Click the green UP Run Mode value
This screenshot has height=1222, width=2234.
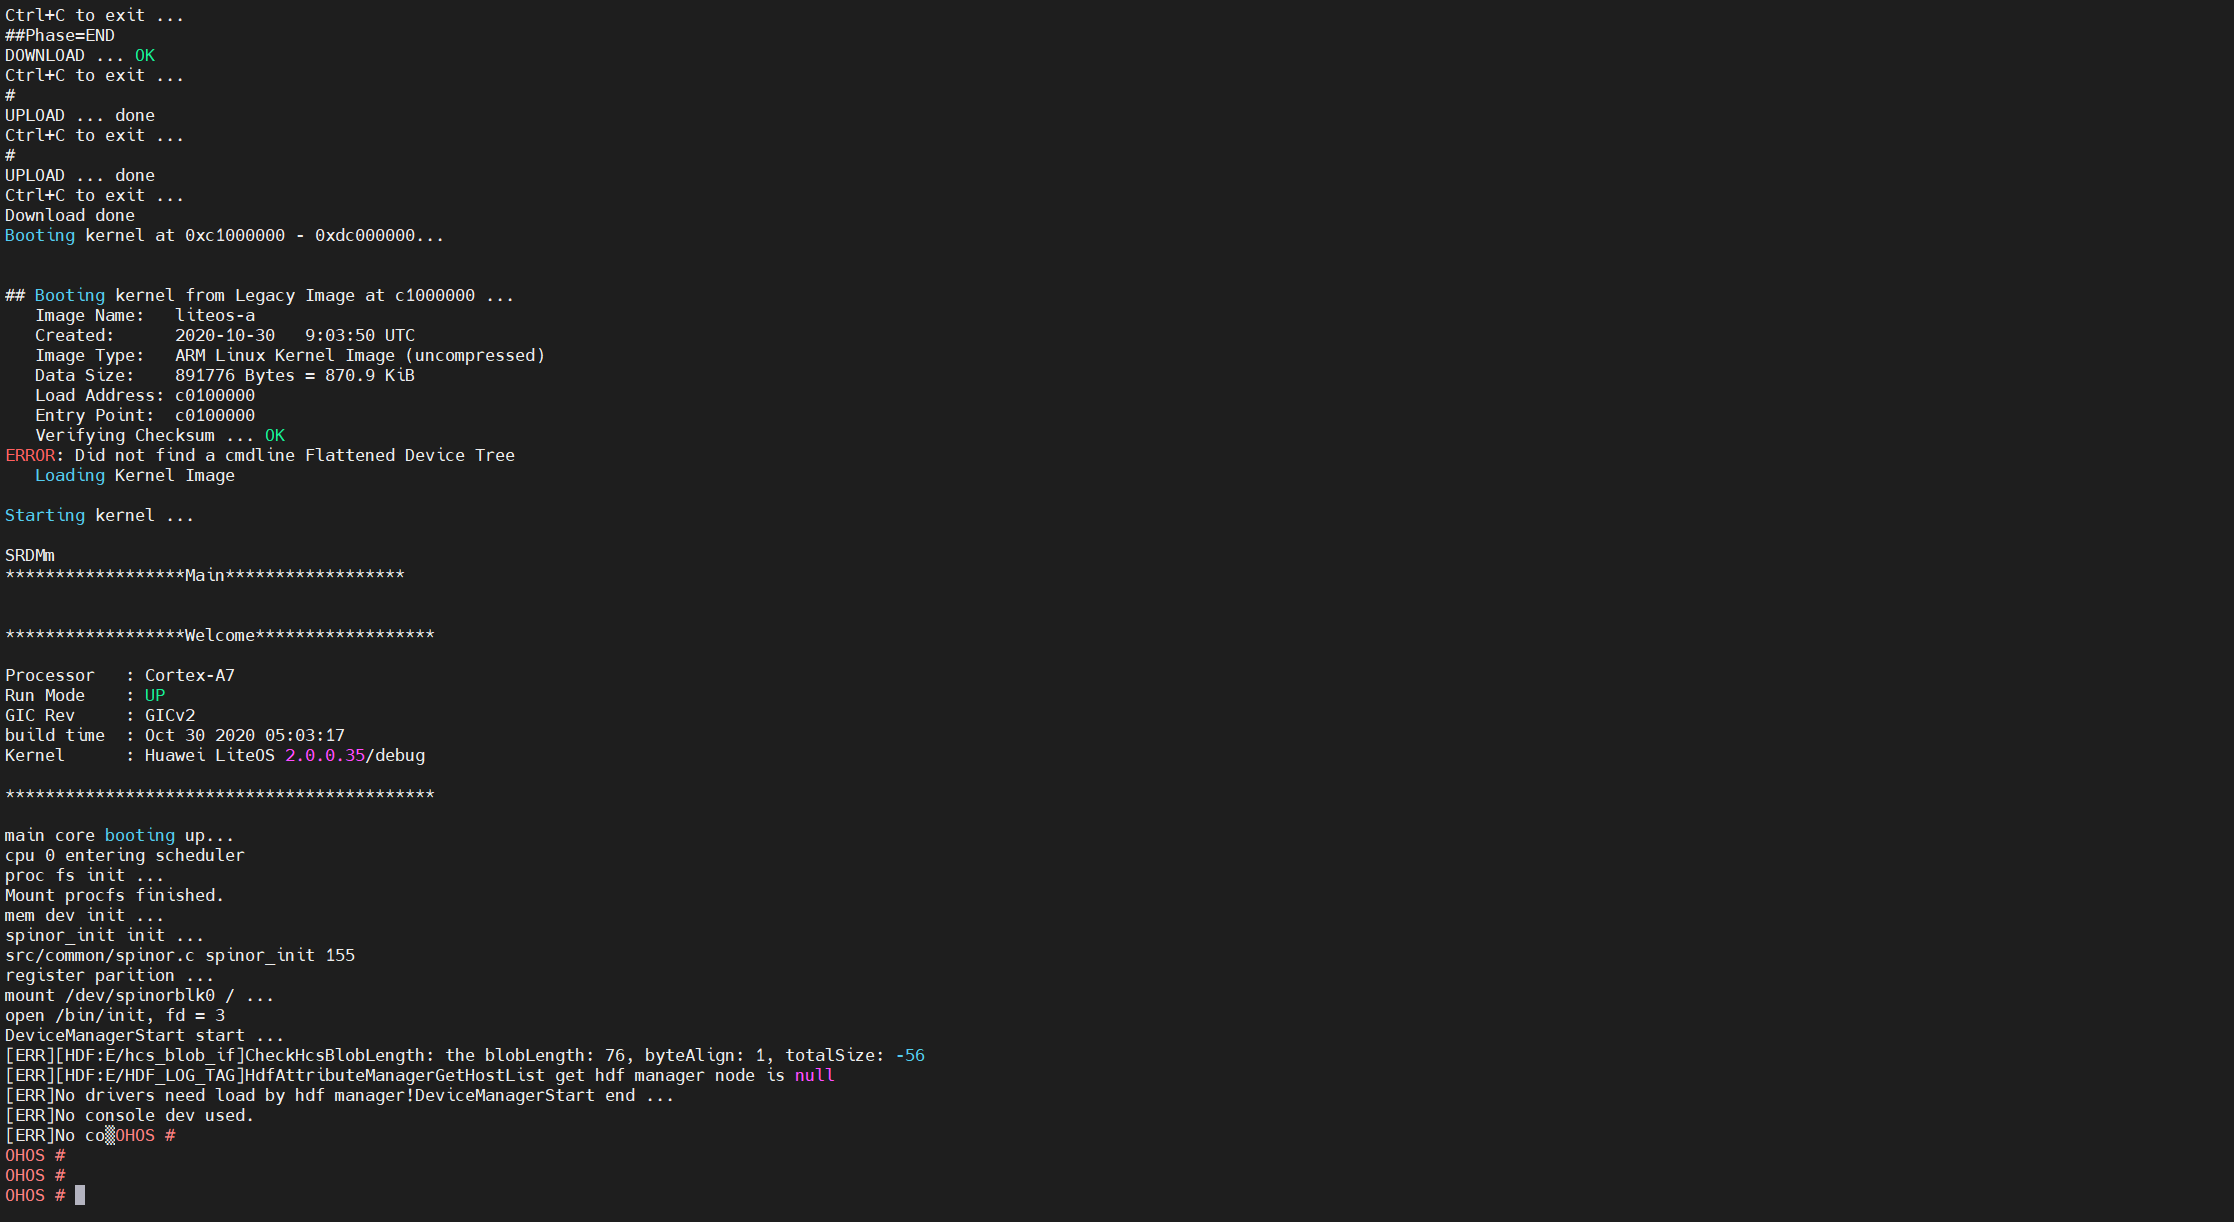(155, 696)
